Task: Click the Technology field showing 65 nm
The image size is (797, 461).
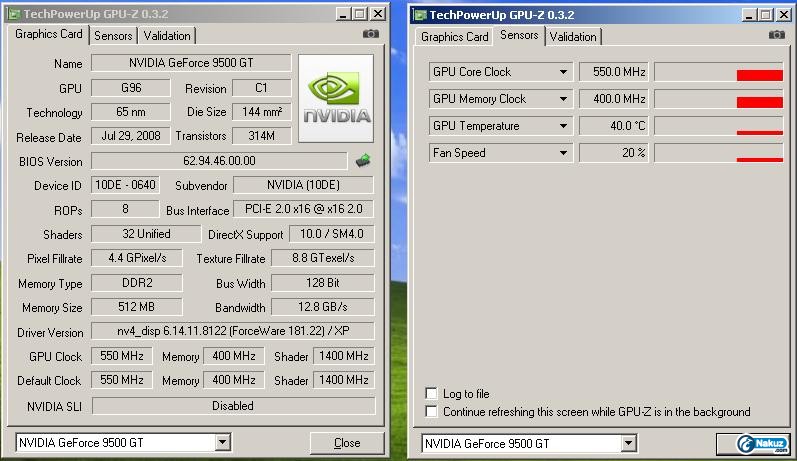Action: tap(131, 112)
